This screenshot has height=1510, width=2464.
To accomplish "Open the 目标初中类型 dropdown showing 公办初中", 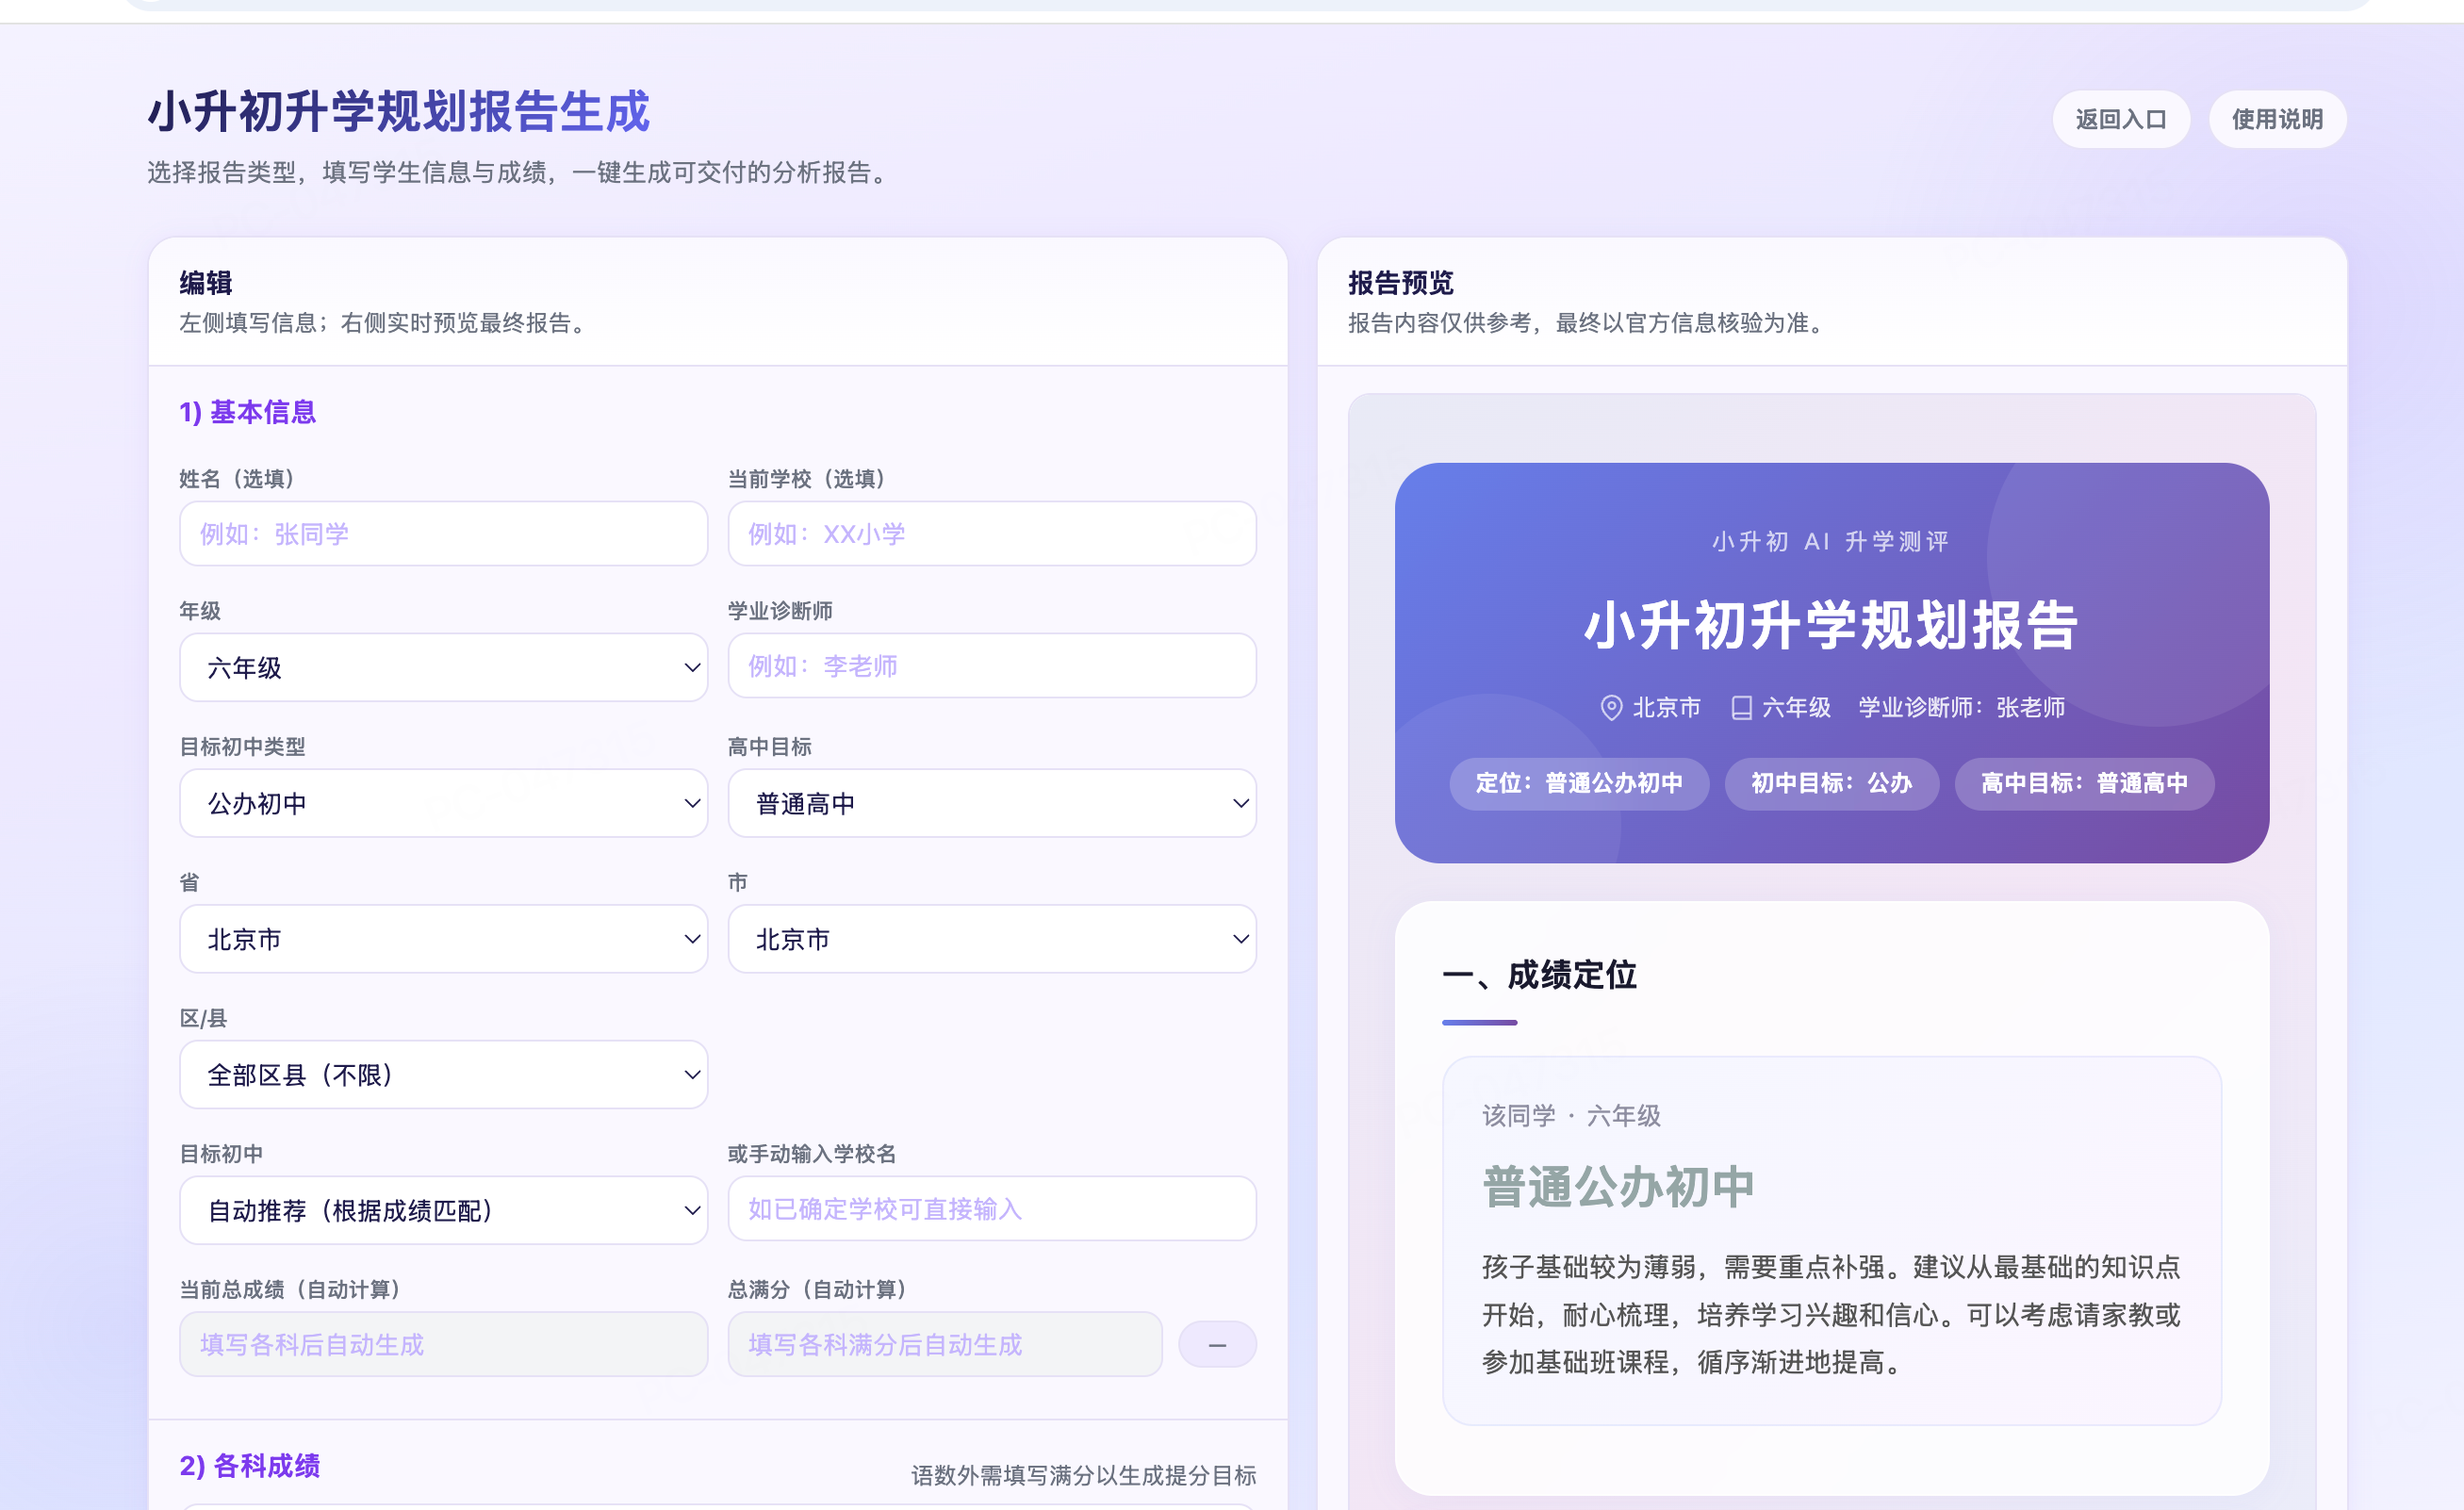I will pyautogui.click(x=443, y=803).
